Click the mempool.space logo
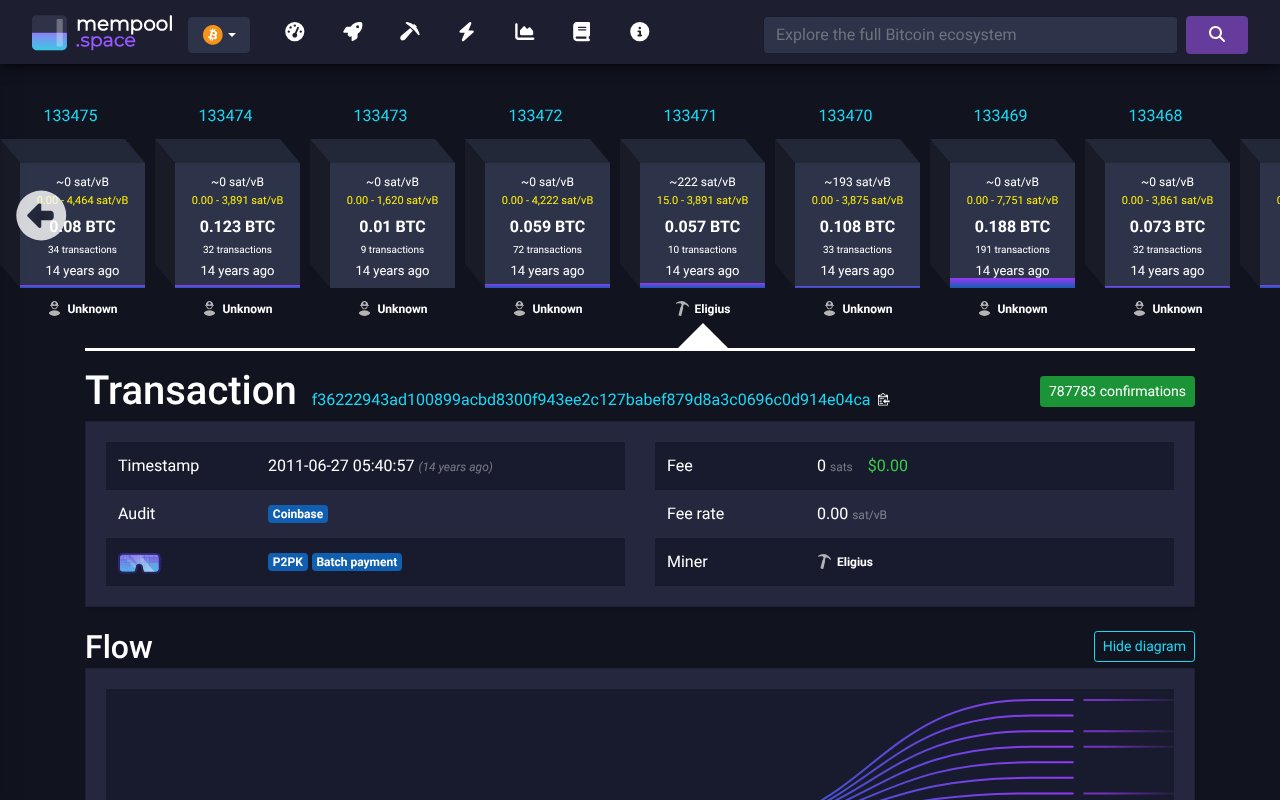 tap(100, 31)
